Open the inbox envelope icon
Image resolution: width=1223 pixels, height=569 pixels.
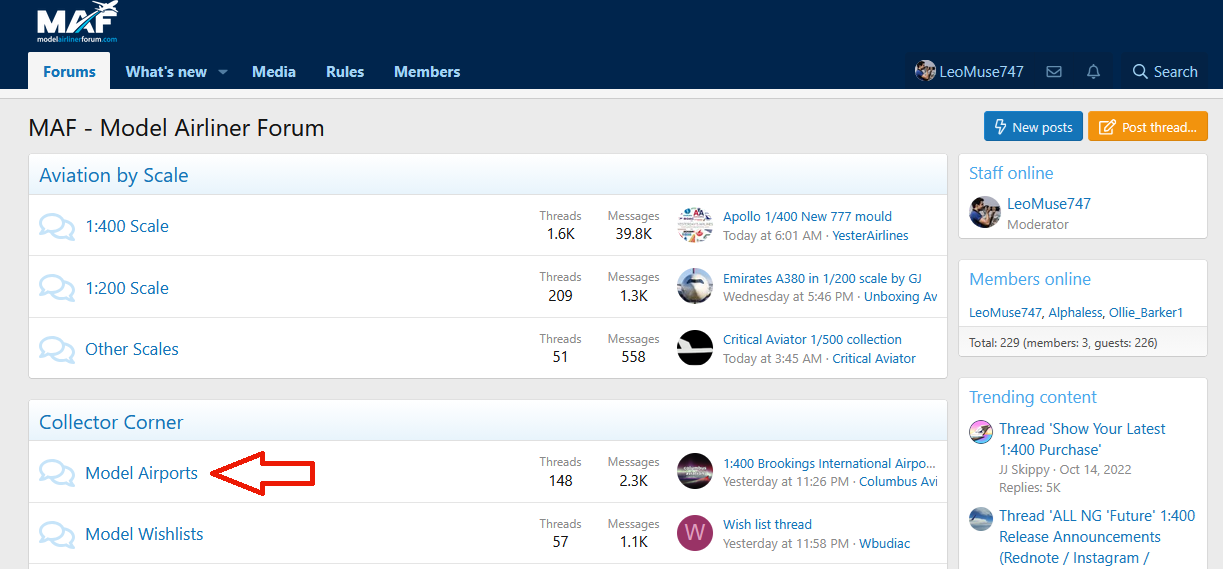click(1053, 72)
